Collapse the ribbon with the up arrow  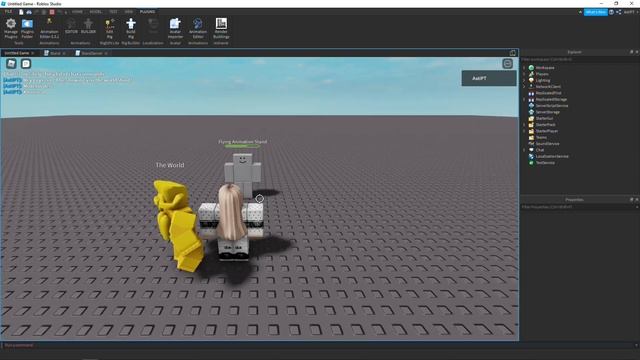pos(580,12)
